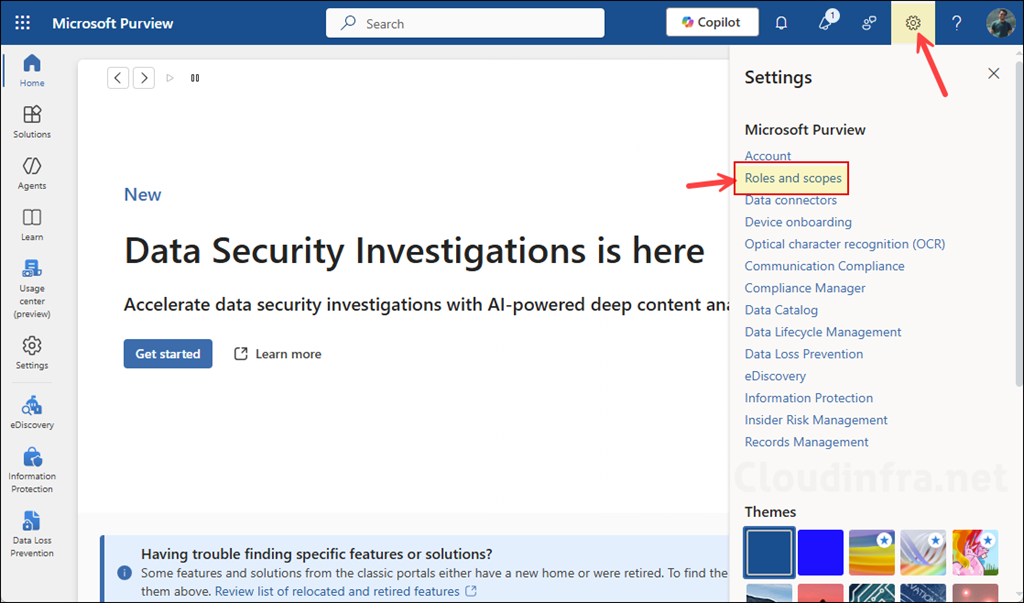The image size is (1024, 603).
Task: Advance to the next carousel slide
Action: [x=144, y=77]
